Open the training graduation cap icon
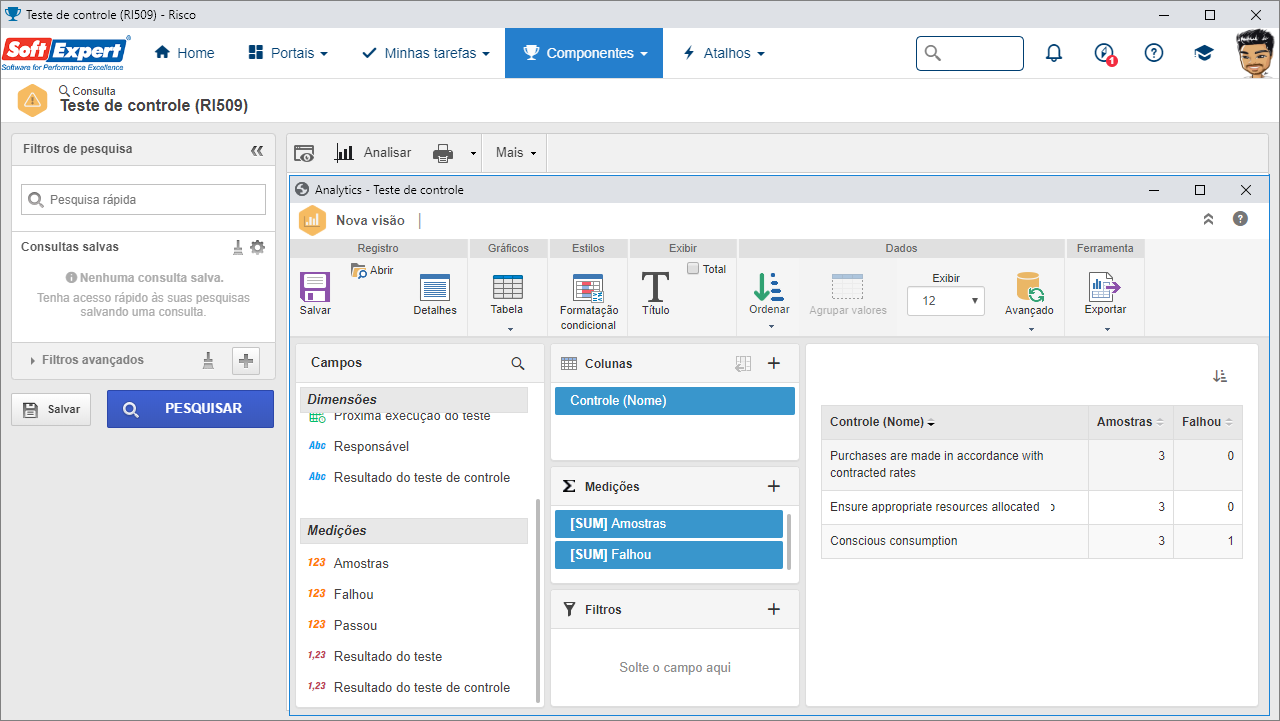 point(1204,53)
